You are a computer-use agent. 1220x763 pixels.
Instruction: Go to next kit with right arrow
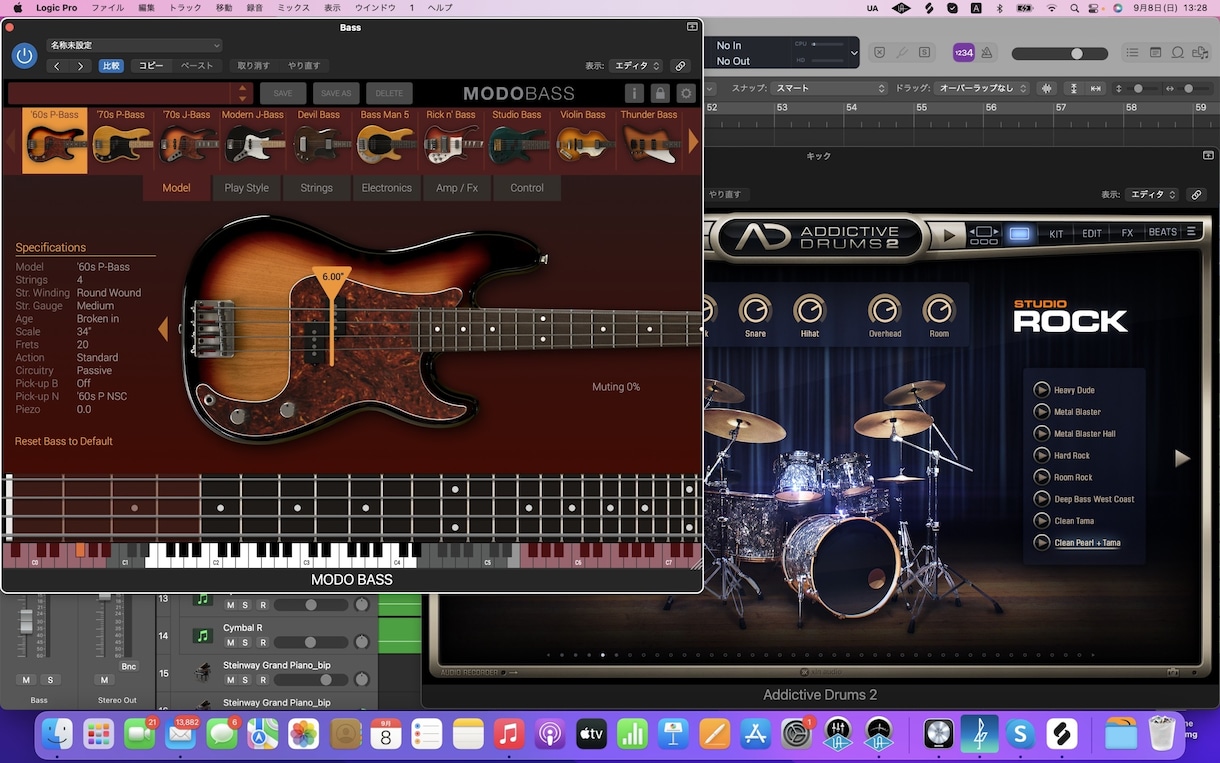point(1182,458)
